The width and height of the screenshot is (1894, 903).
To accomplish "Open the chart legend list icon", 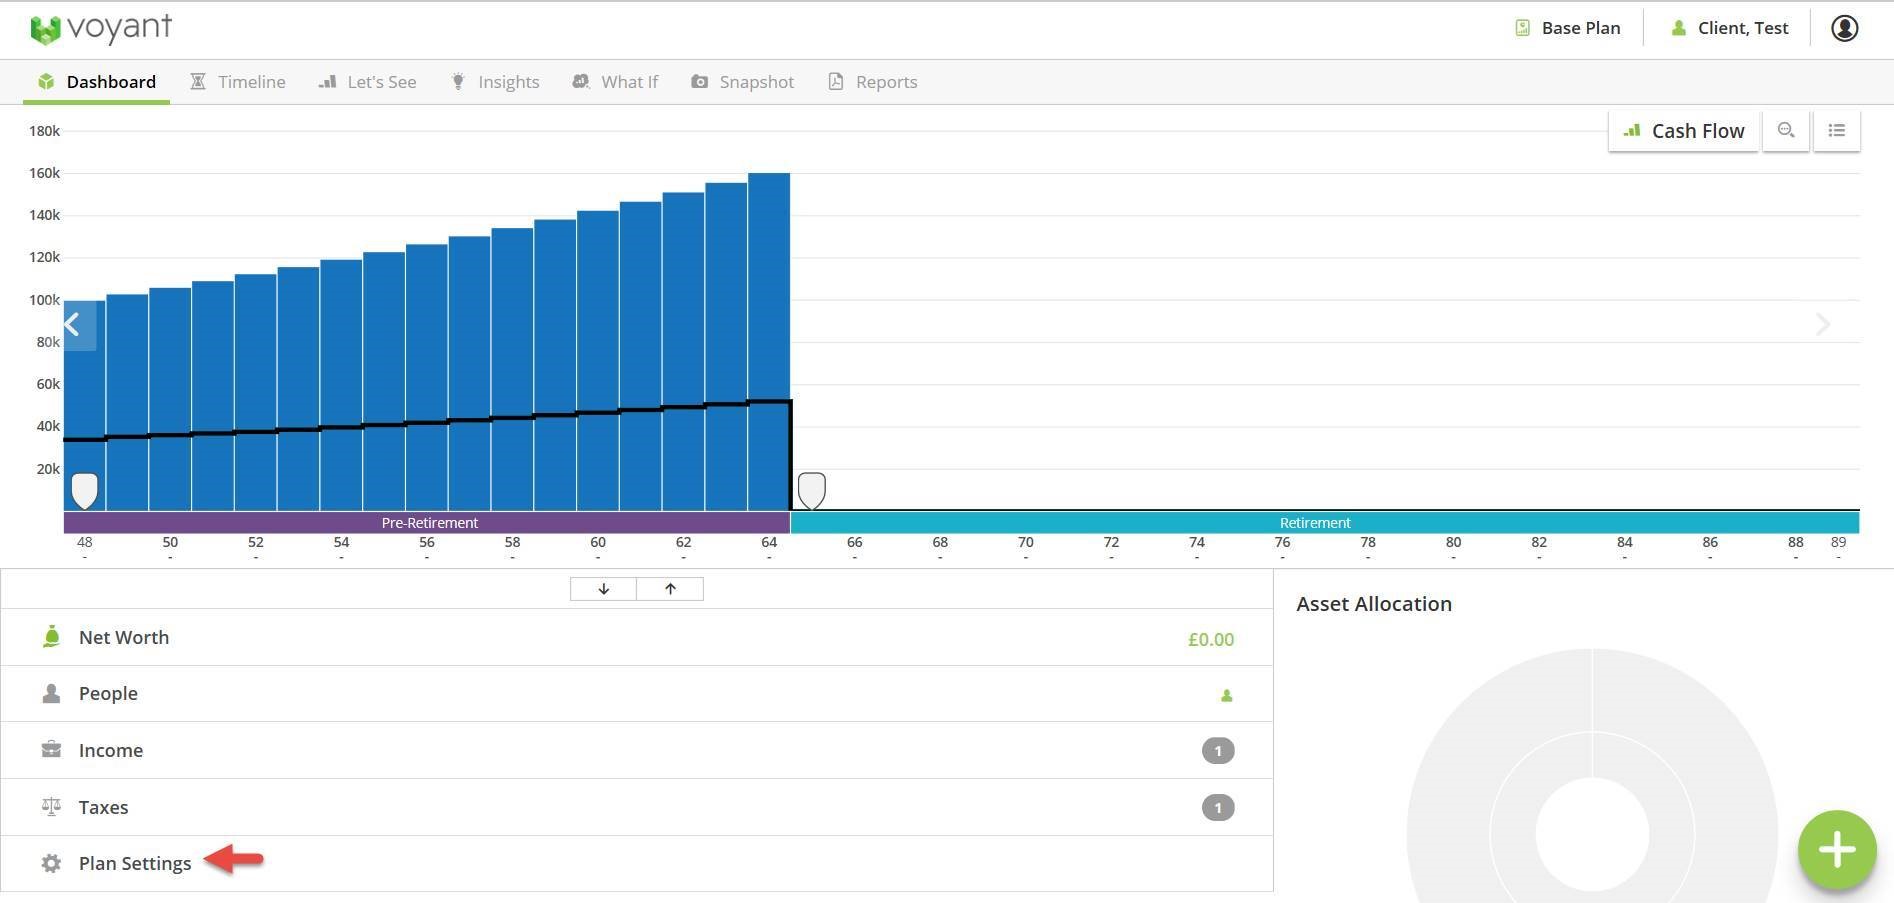I will point(1837,131).
